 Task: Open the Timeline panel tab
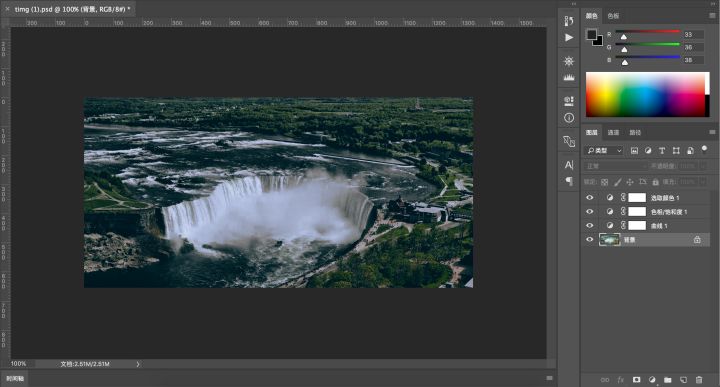click(x=15, y=379)
